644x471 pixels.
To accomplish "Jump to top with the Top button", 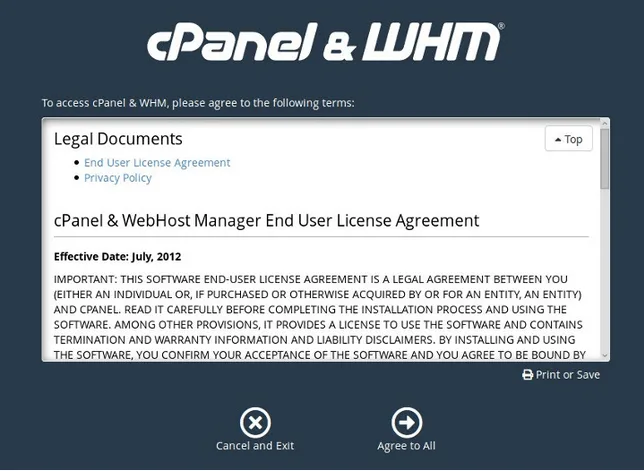I will coord(568,139).
